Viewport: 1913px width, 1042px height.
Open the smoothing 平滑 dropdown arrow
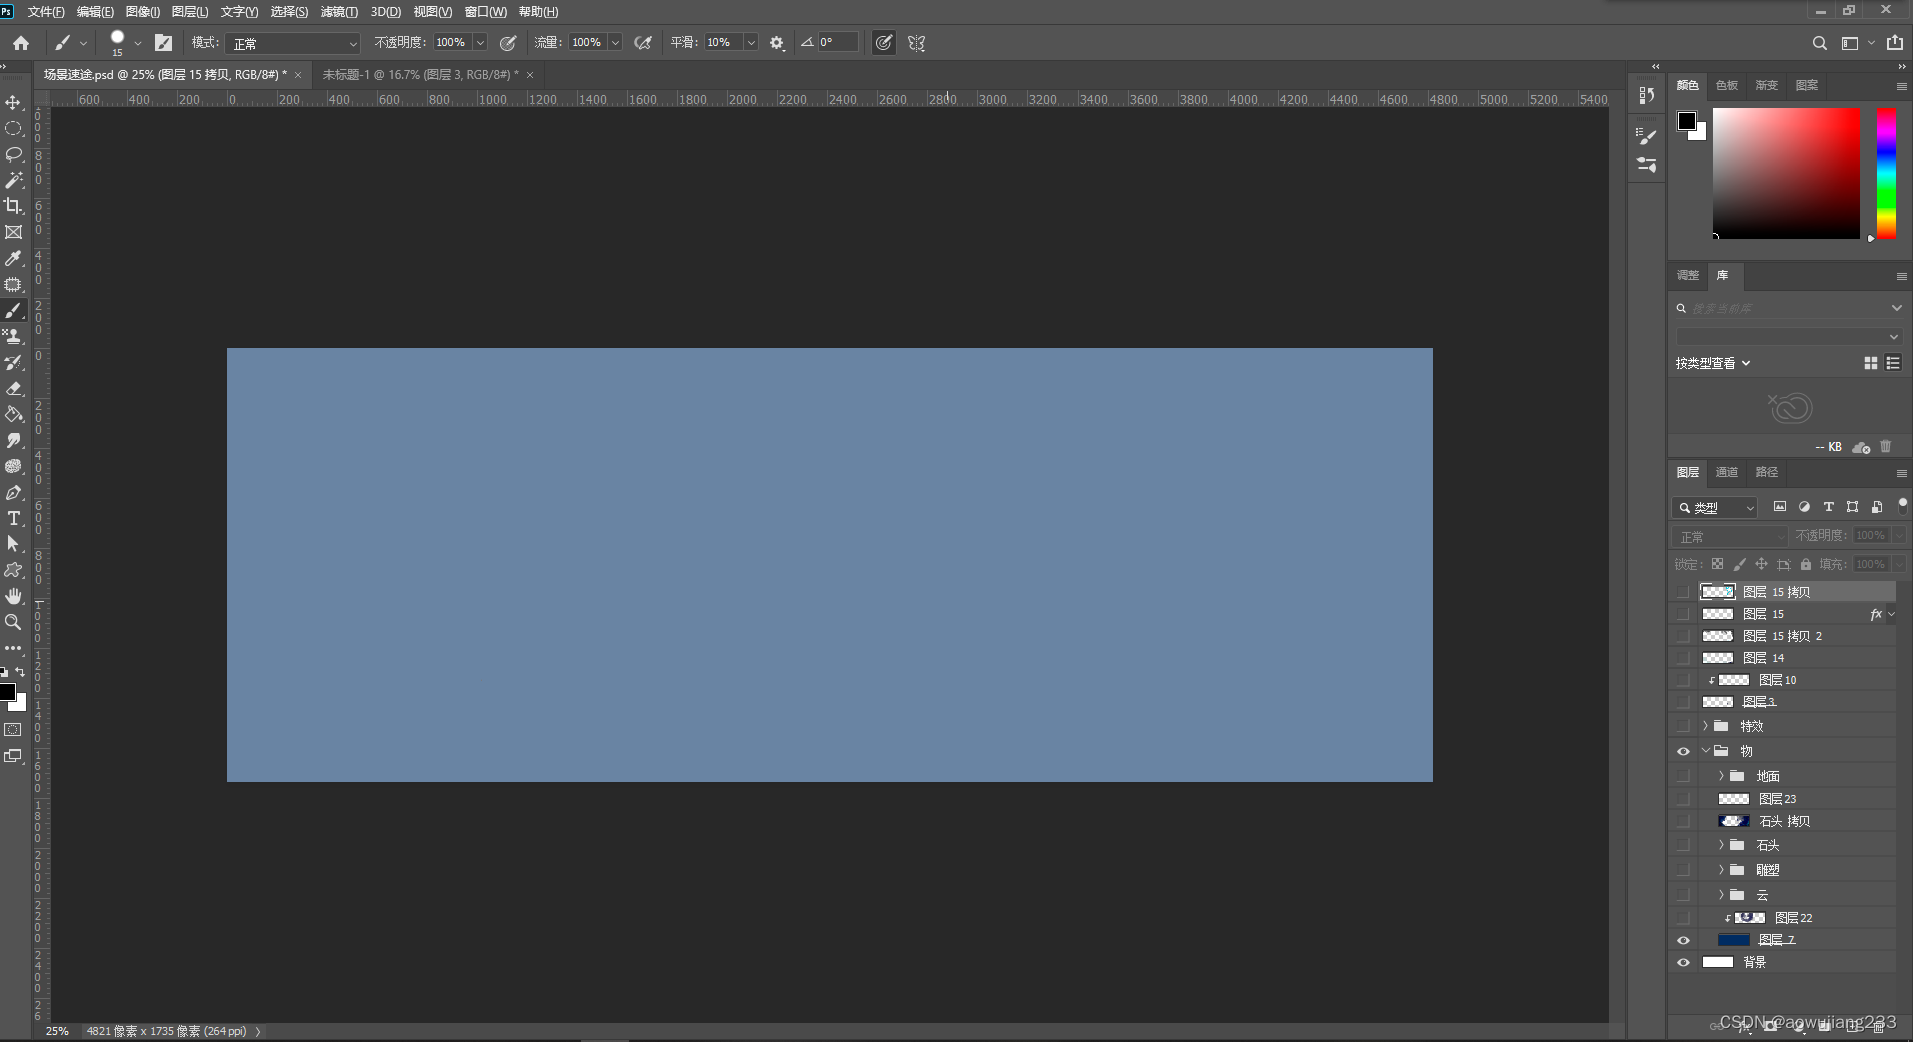(751, 43)
